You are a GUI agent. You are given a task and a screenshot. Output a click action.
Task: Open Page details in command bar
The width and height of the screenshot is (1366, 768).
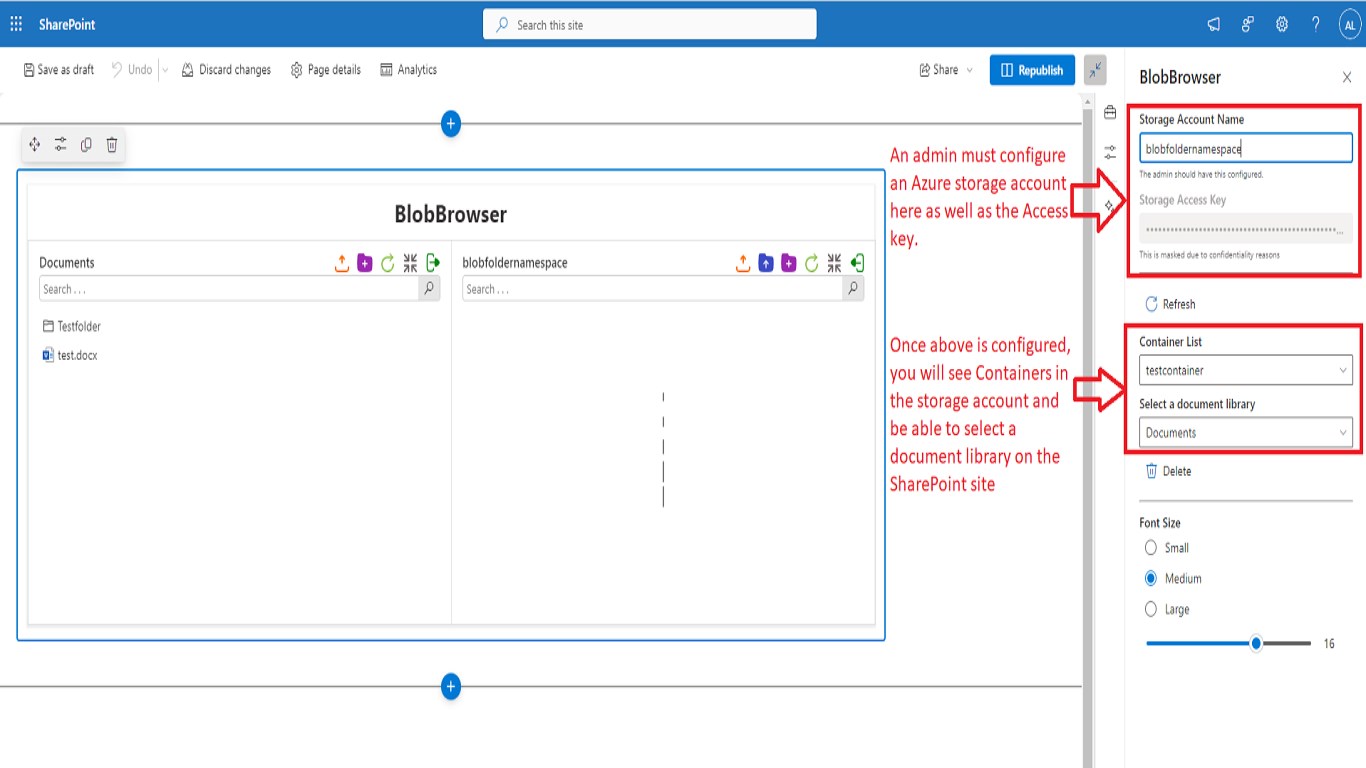pyautogui.click(x=326, y=70)
